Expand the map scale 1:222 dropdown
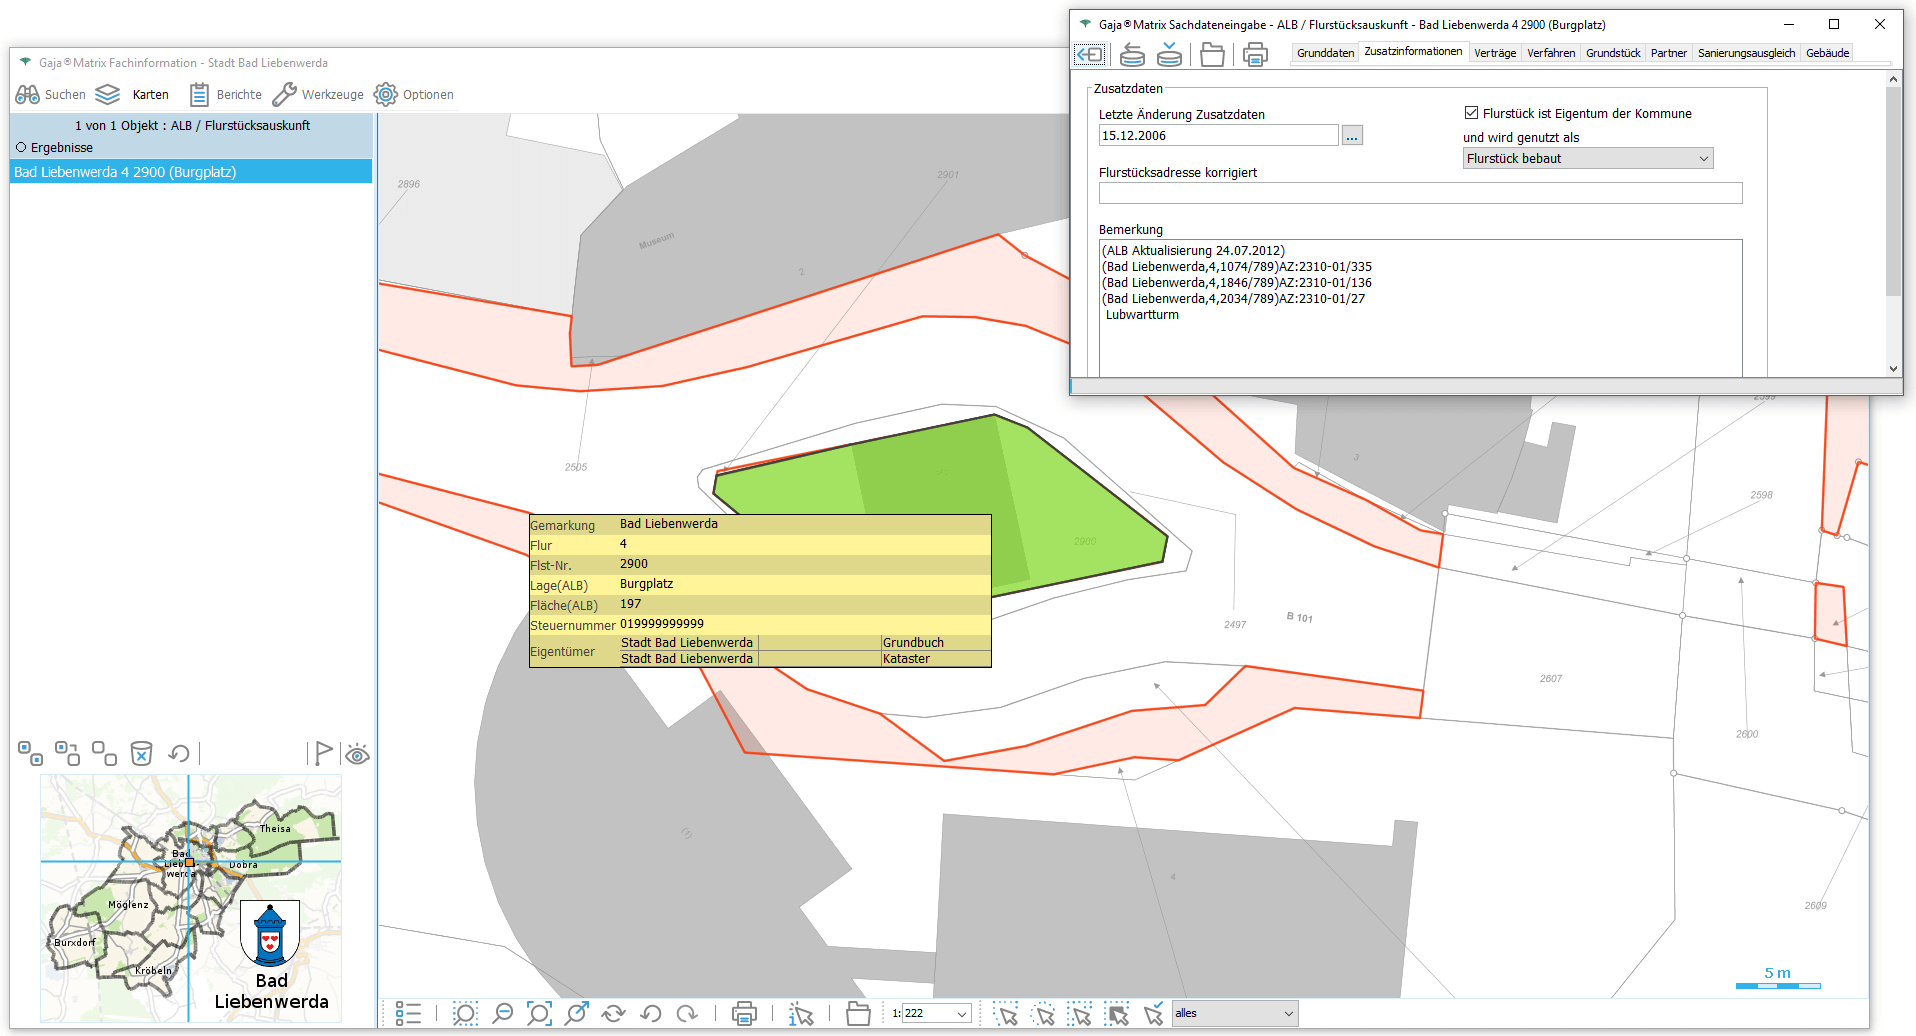This screenshot has width=1916, height=1036. click(961, 1013)
